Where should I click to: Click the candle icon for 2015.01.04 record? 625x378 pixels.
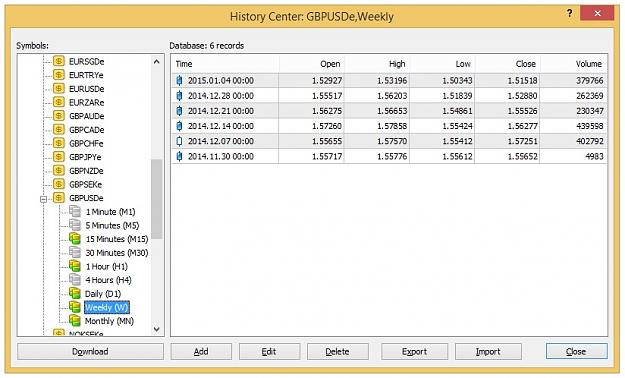tap(179, 81)
